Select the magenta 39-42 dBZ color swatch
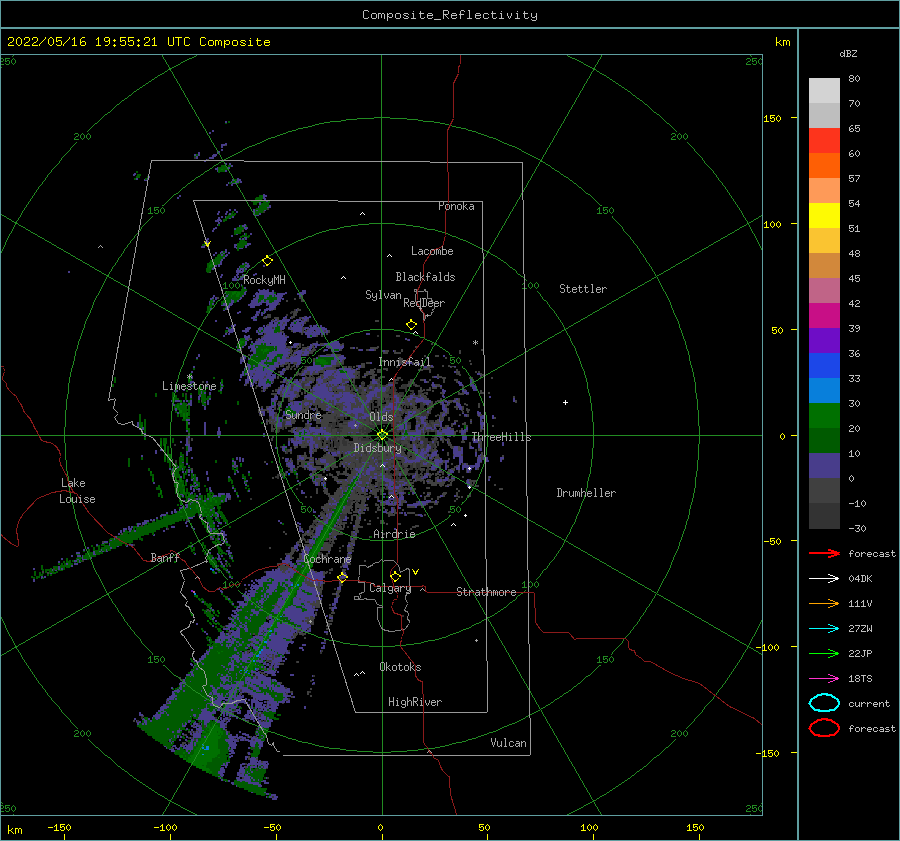This screenshot has width=900, height=841. point(824,316)
